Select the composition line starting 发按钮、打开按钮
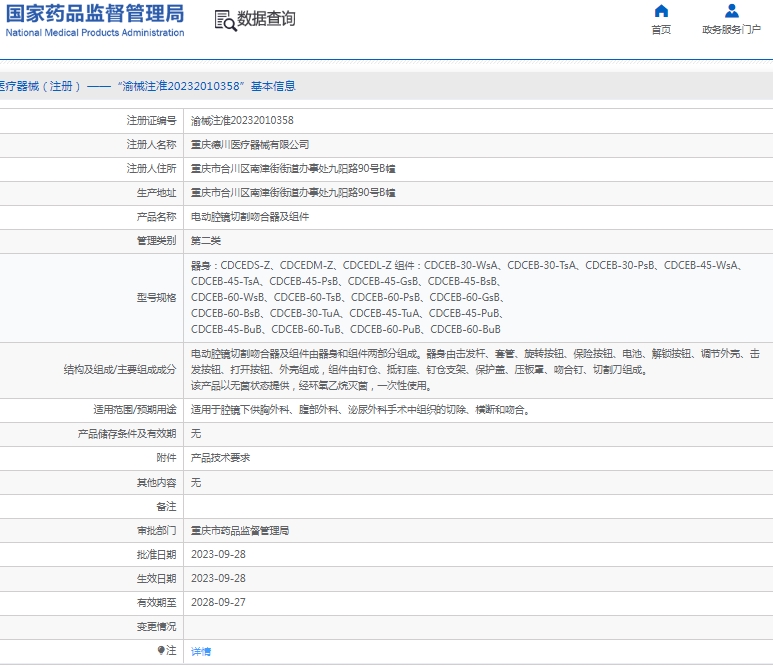This screenshot has height=669, width=773. pyautogui.click(x=420, y=370)
